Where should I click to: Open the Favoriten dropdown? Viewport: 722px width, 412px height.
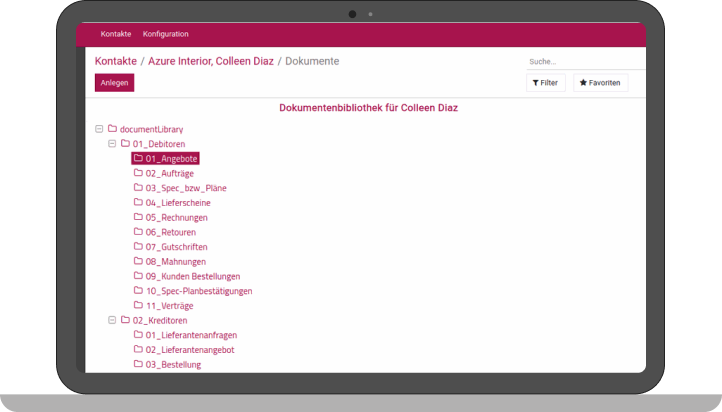coord(600,83)
